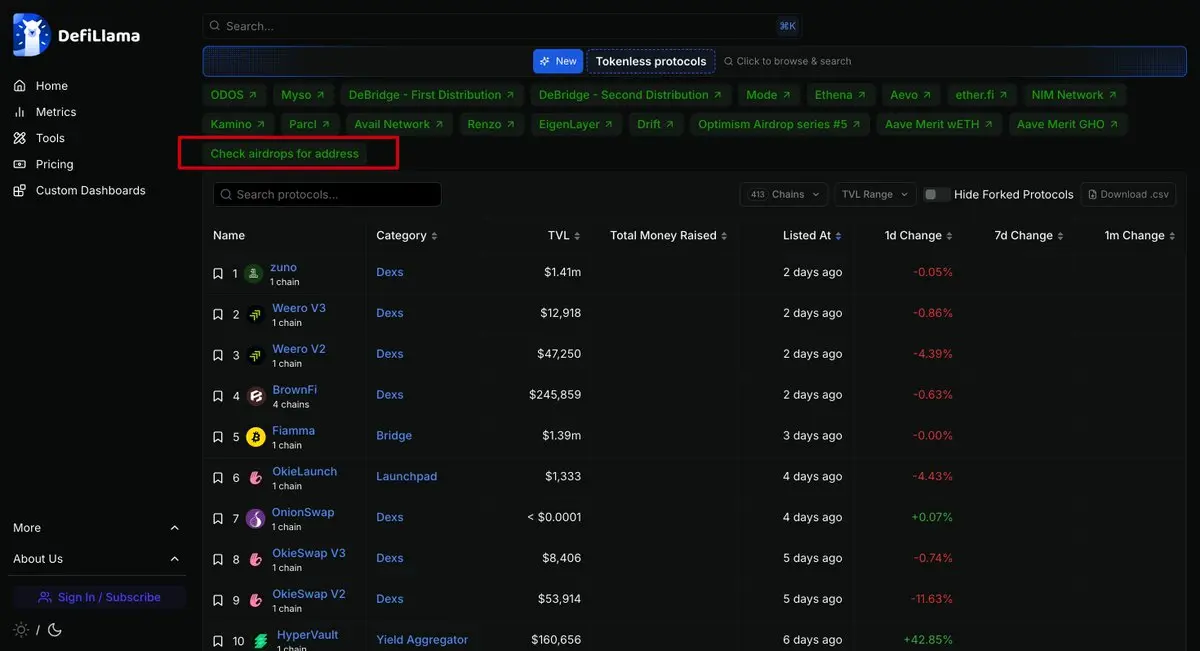Click Sign In / Subscribe button
1200x651 pixels.
(99, 597)
